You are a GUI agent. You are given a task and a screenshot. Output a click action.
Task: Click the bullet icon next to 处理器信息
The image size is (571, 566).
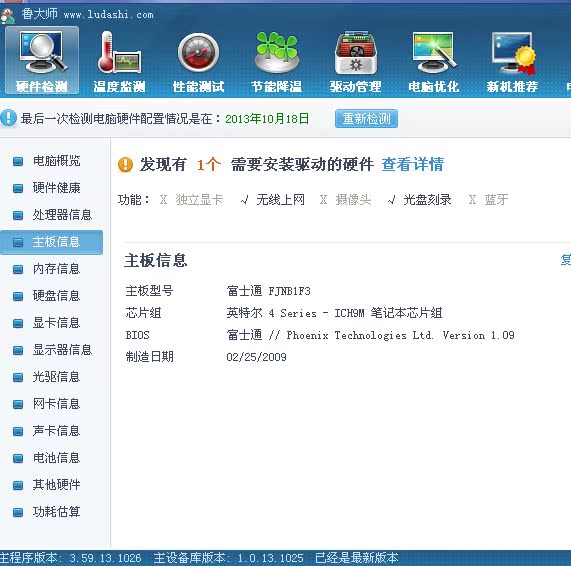[18, 215]
